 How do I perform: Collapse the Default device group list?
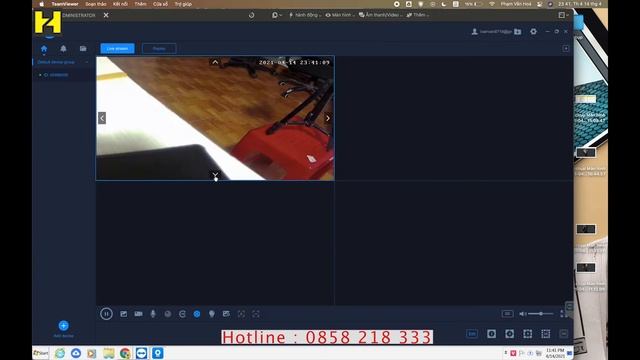[x=87, y=62]
